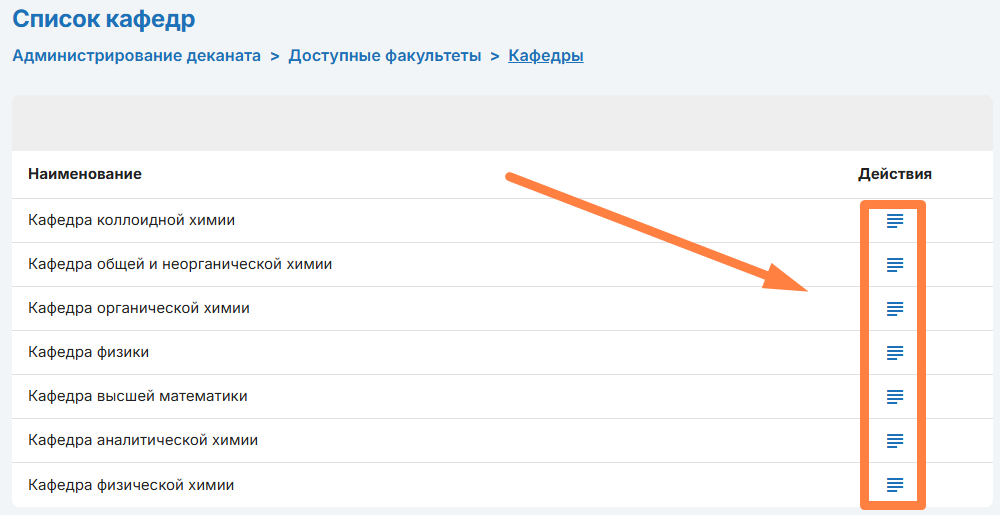Image resolution: width=1000 pixels, height=515 pixels.
Task: Select the Кафедра коллоидной химии row name
Action: click(132, 220)
